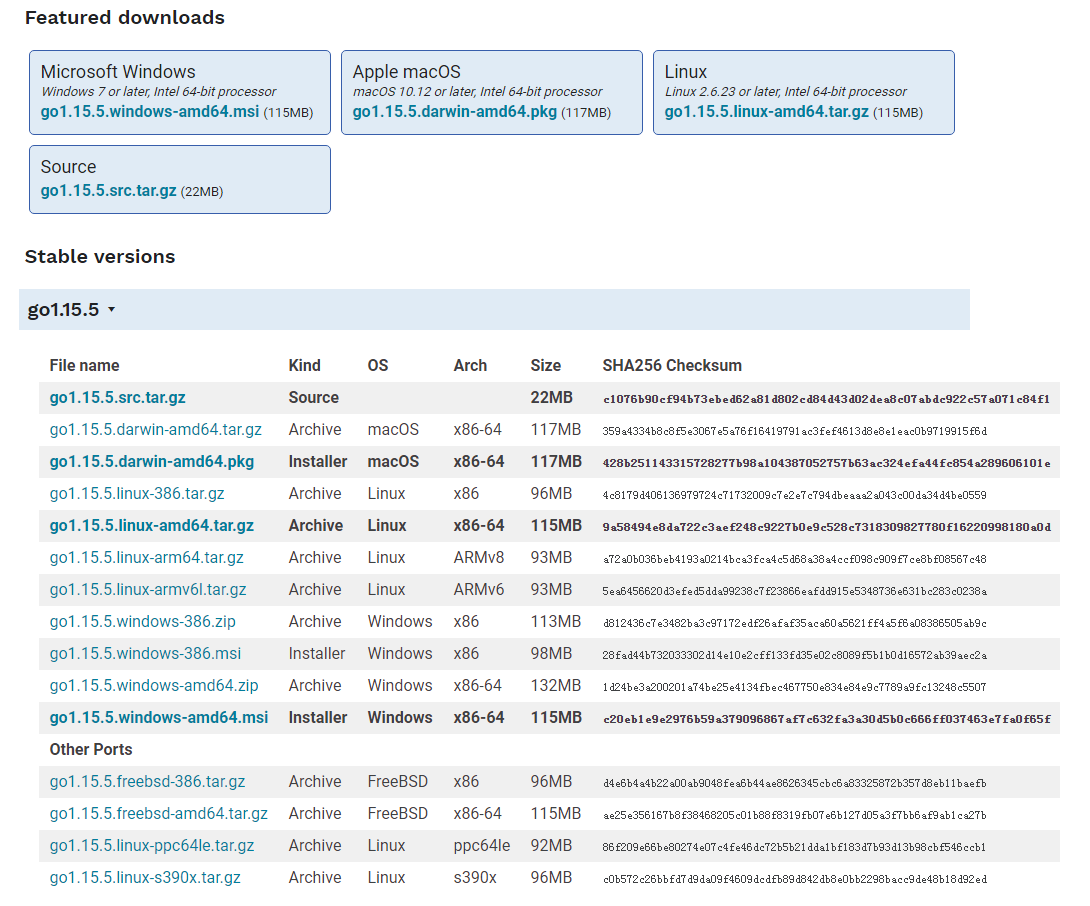Click the 'macOS 10.12 or later' requirement text
This screenshot has width=1090, height=906.
478,92
